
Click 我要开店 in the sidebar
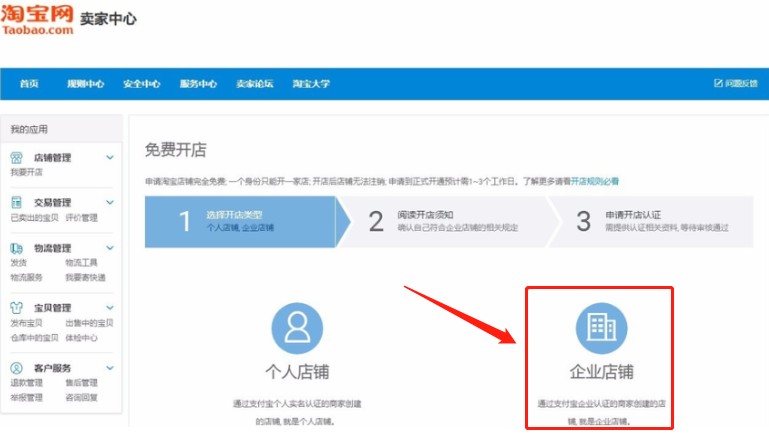(26, 172)
